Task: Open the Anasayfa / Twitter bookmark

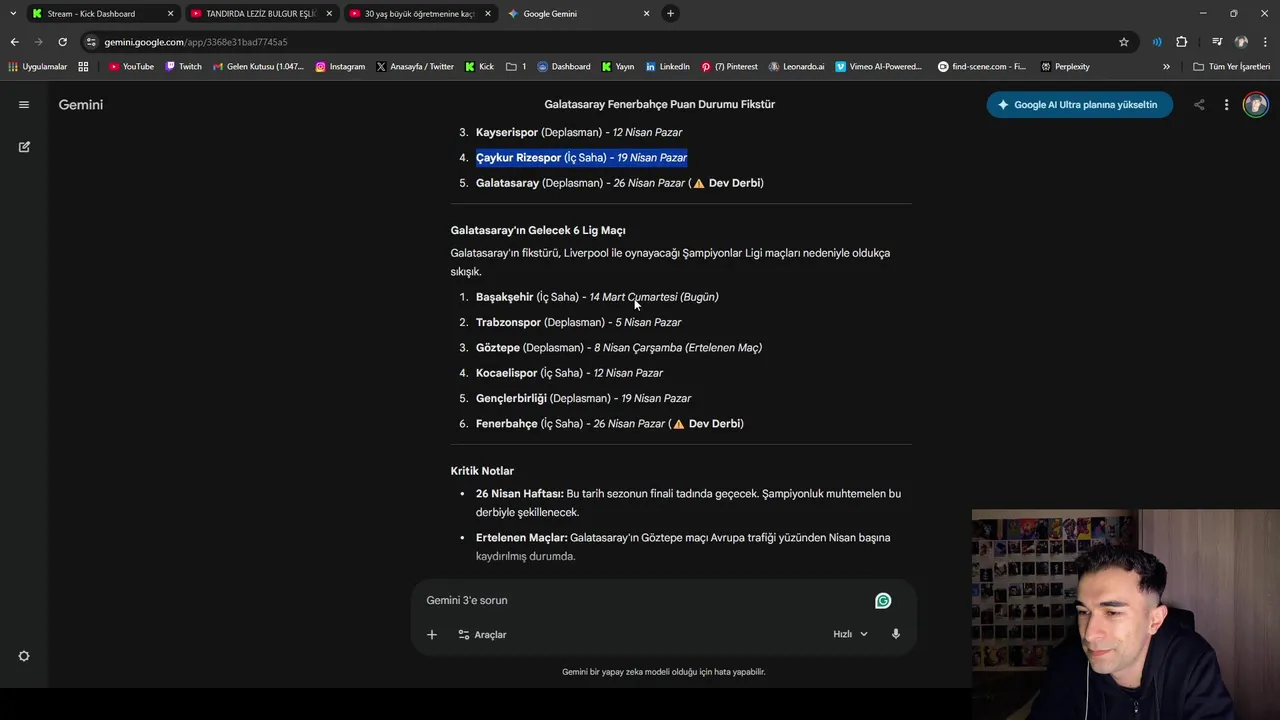Action: pos(415,67)
